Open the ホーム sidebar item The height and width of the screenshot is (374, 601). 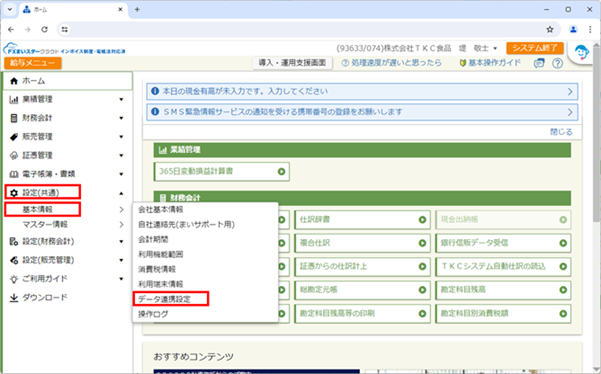(x=67, y=81)
